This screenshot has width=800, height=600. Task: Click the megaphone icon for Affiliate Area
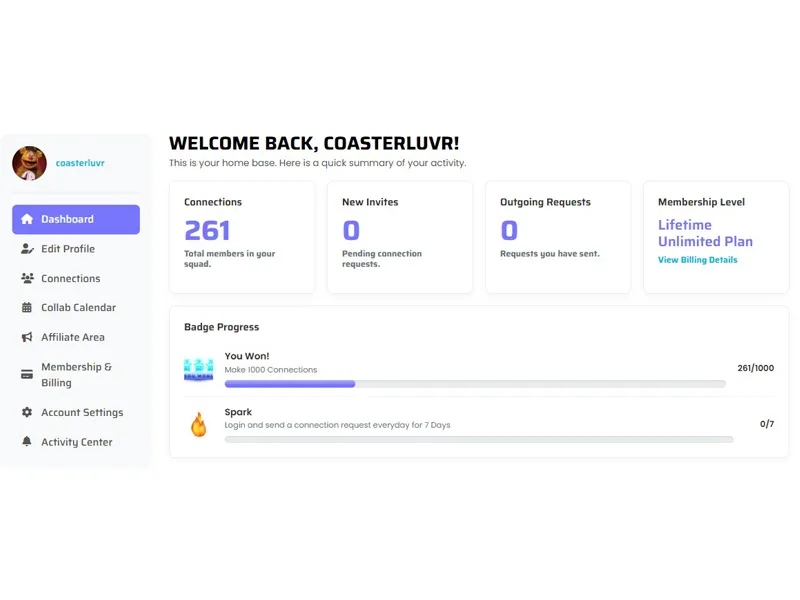click(27, 337)
